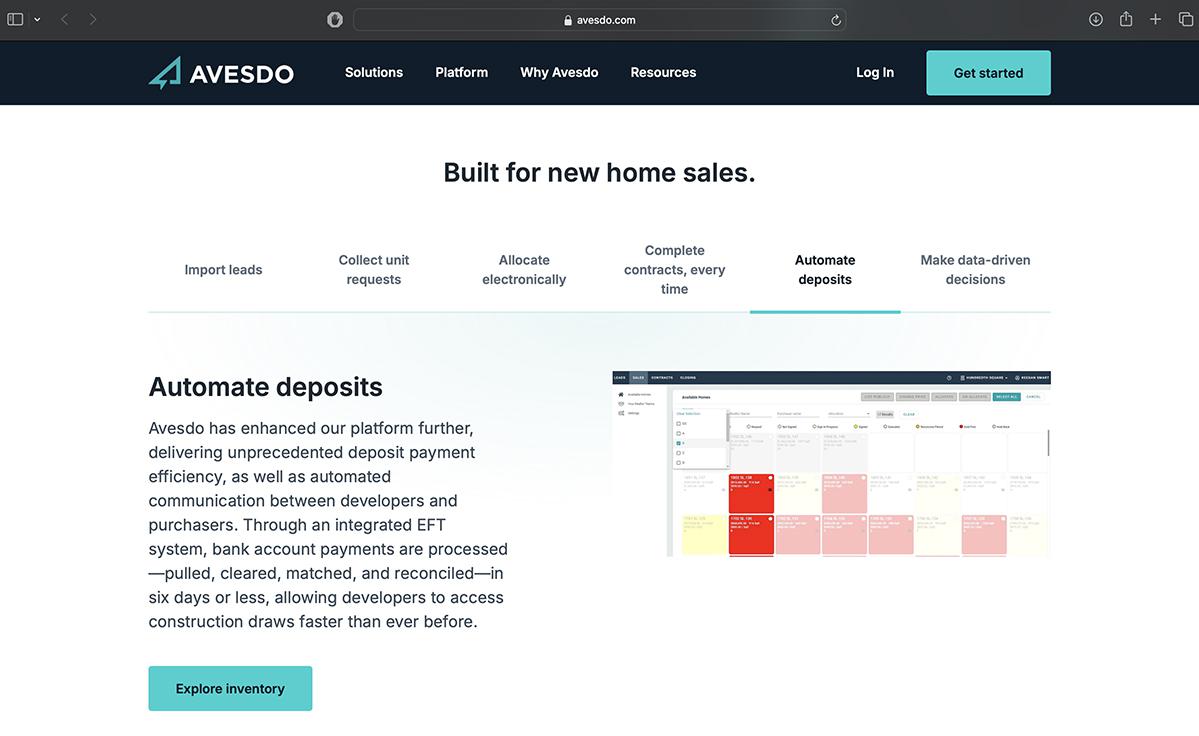Click the 'Automate deposits' section heading

click(265, 387)
